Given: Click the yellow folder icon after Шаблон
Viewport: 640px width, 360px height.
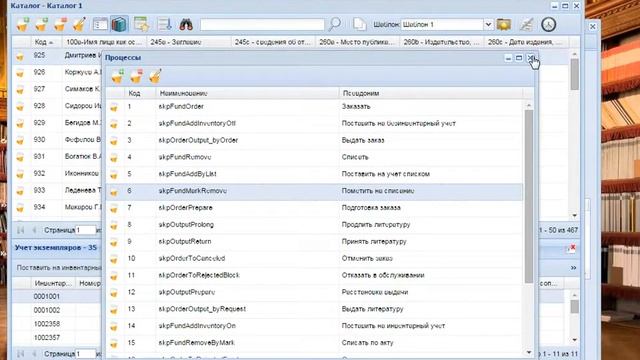Looking at the screenshot, I should [x=504, y=24].
